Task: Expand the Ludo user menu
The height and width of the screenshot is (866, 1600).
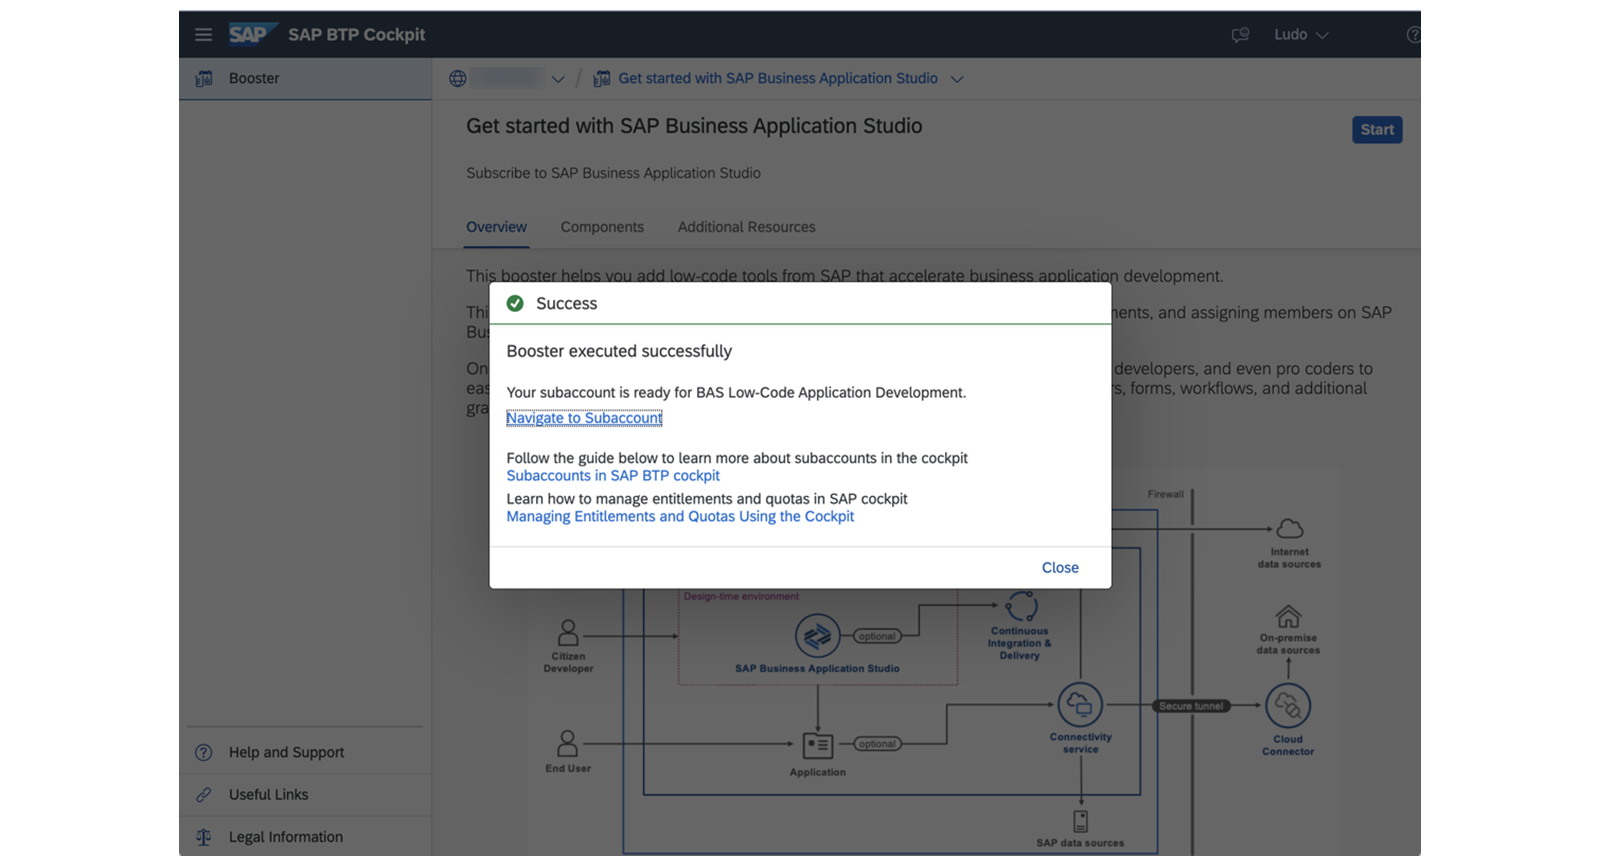Action: [1301, 35]
